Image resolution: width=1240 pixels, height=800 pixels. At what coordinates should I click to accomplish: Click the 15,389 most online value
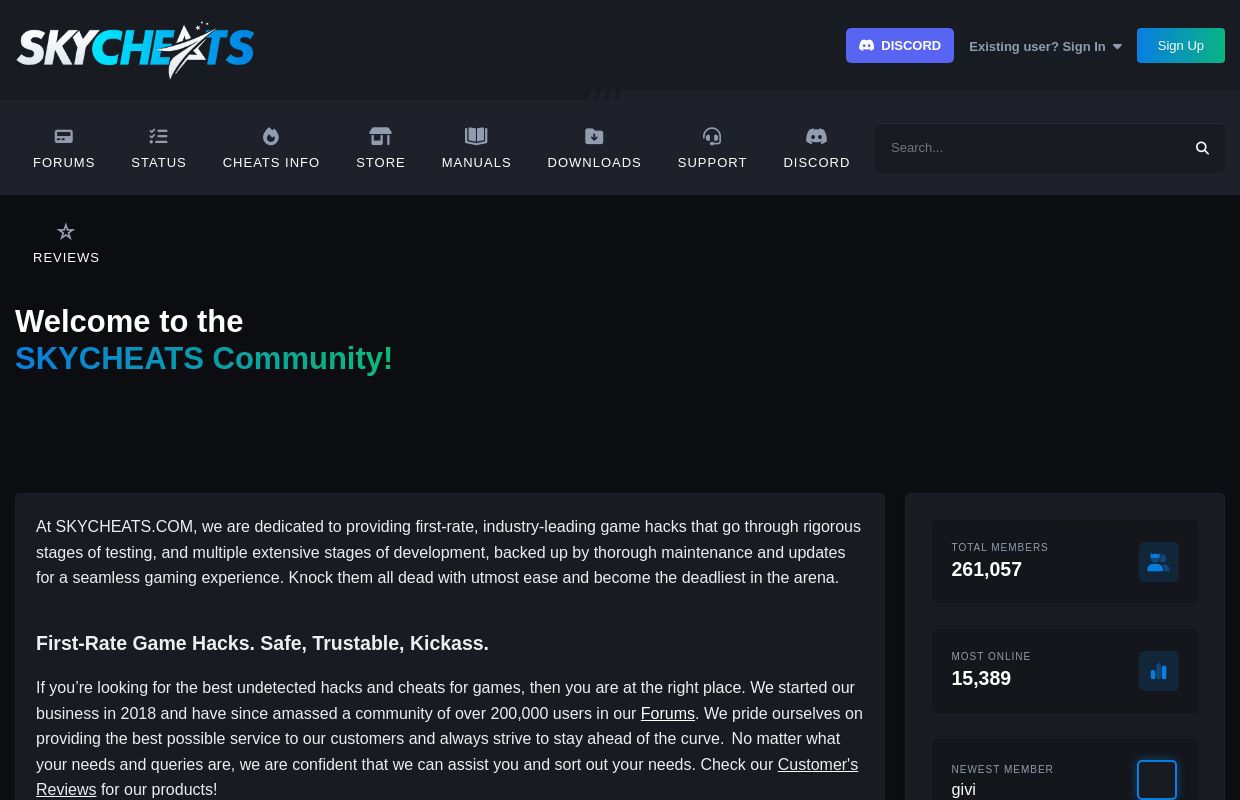(x=981, y=678)
